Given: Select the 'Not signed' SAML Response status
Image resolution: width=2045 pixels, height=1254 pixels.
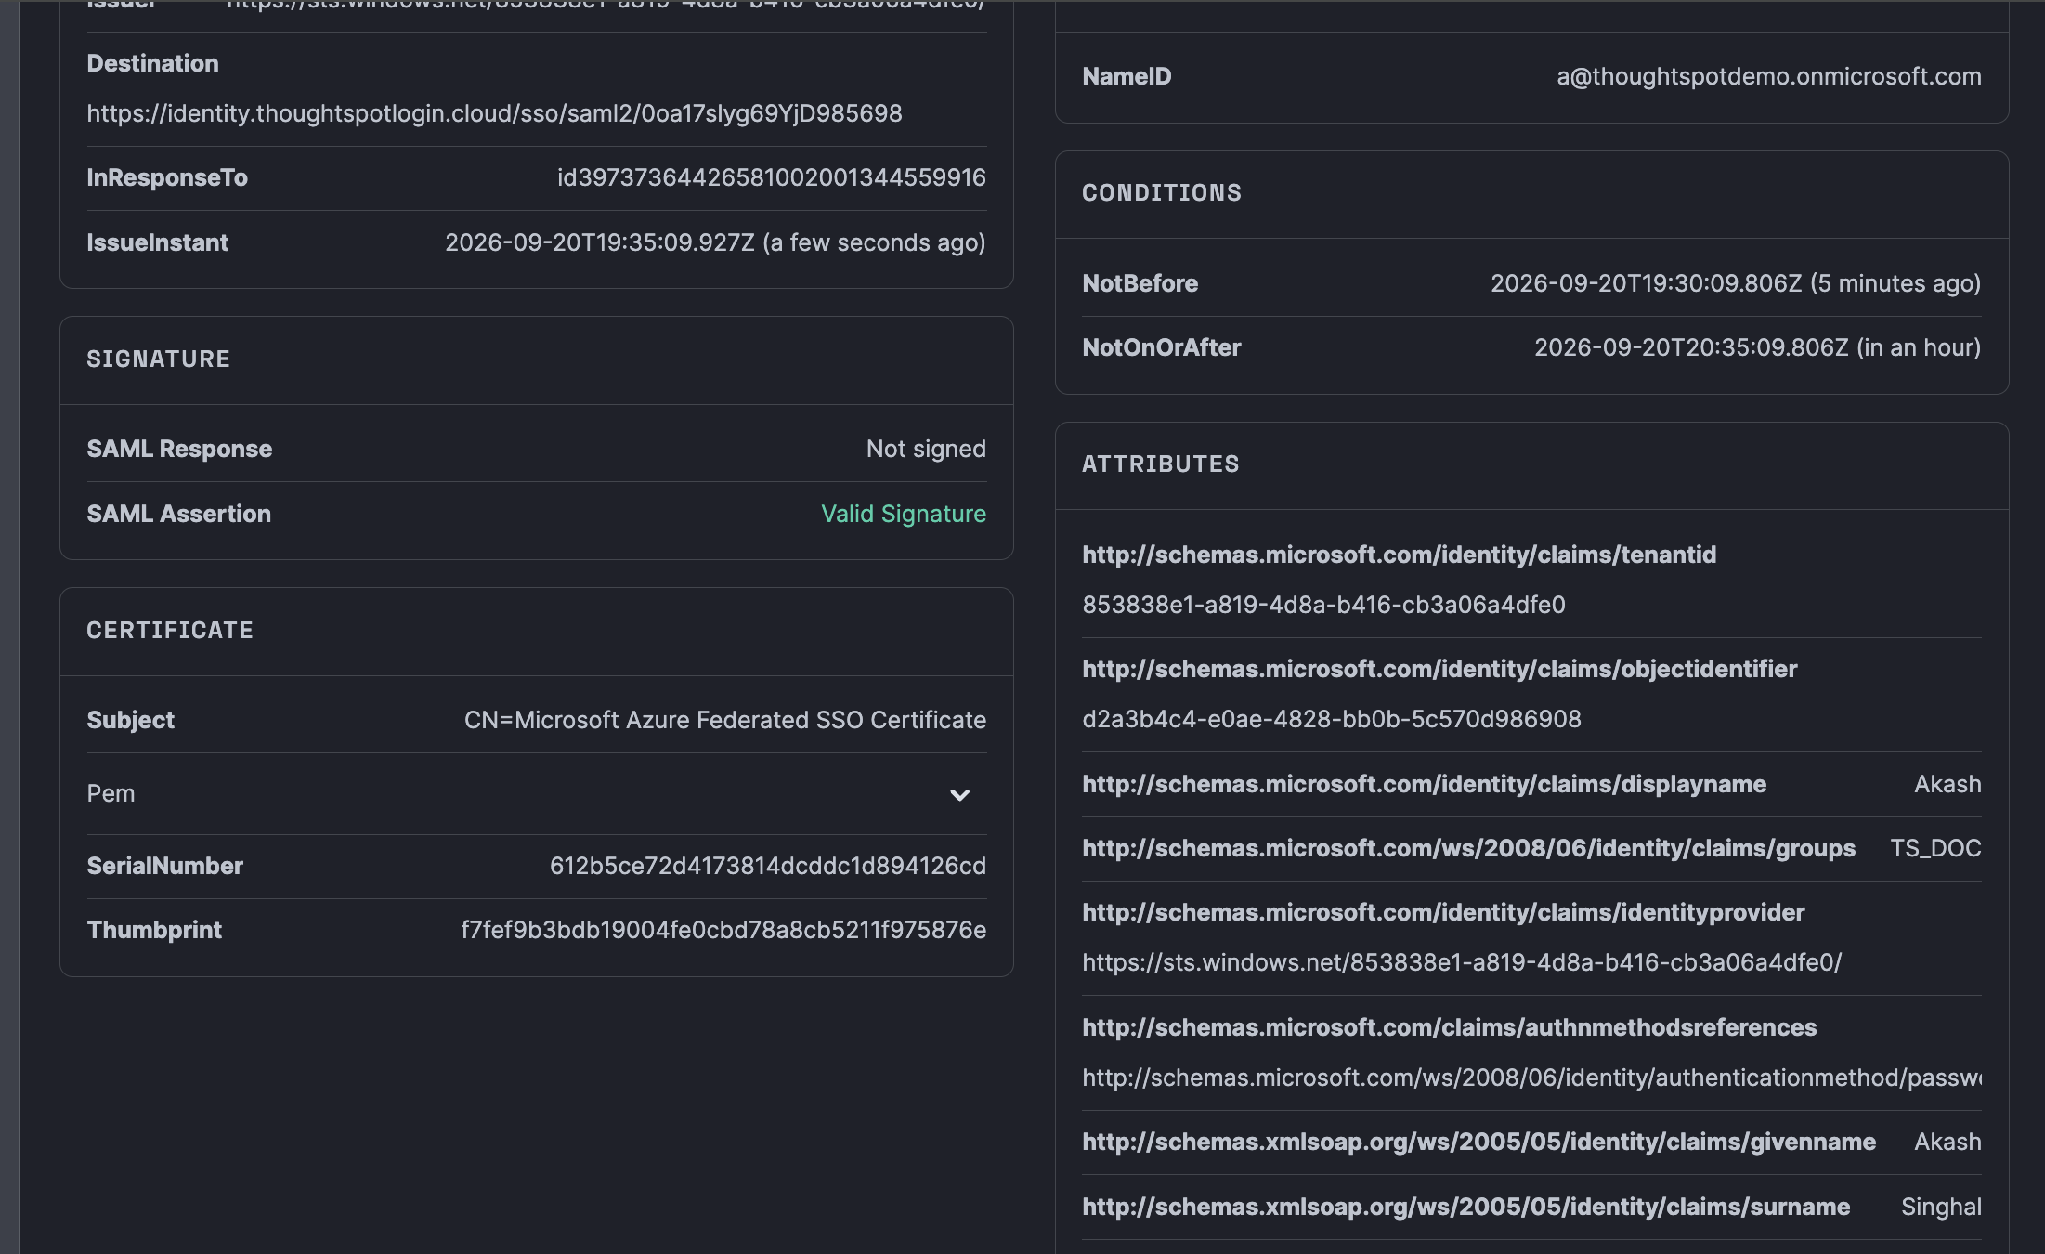Looking at the screenshot, I should [x=925, y=449].
